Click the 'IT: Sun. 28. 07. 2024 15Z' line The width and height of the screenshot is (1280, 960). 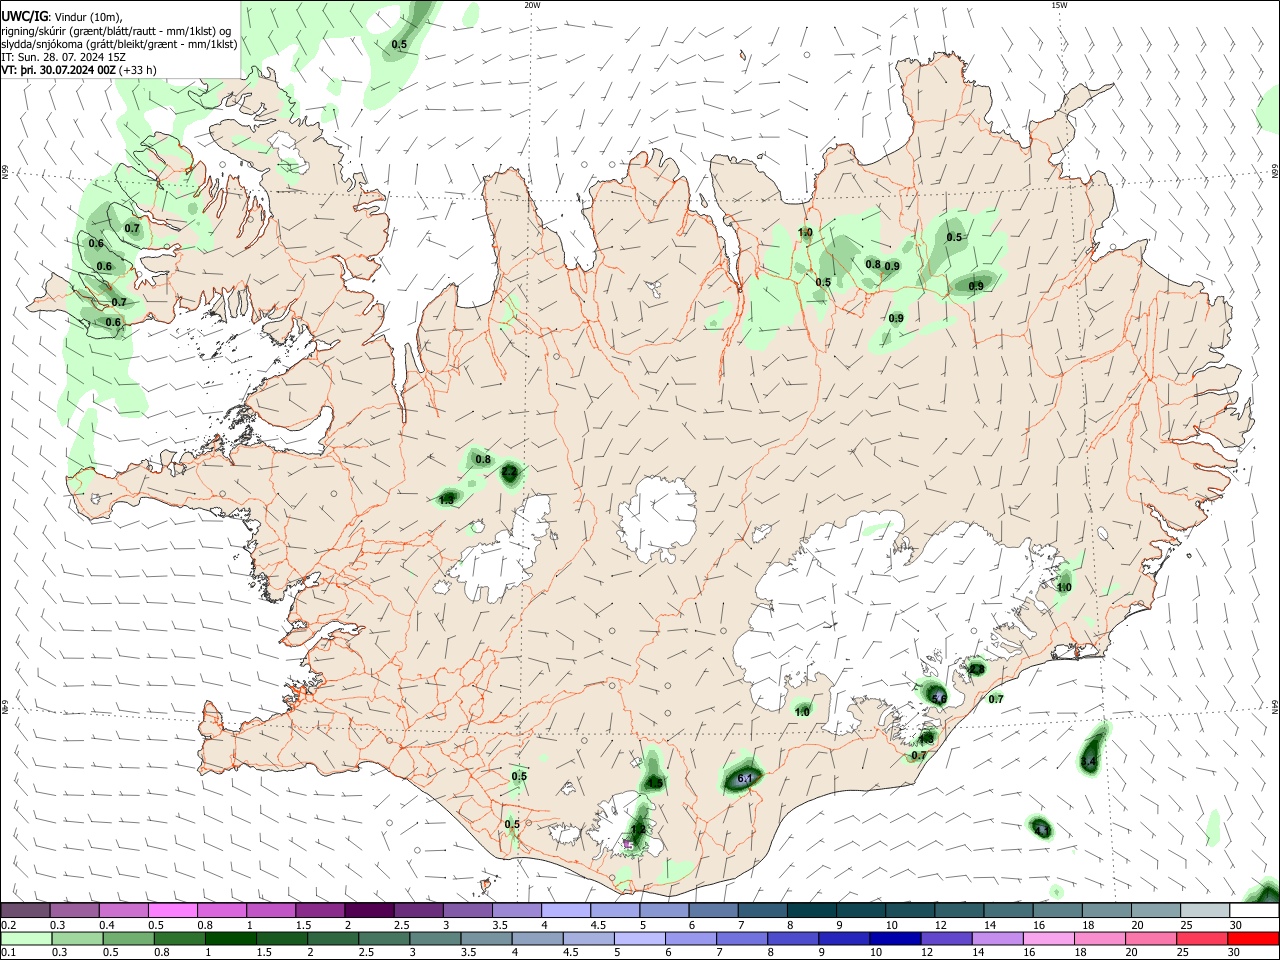(63, 58)
